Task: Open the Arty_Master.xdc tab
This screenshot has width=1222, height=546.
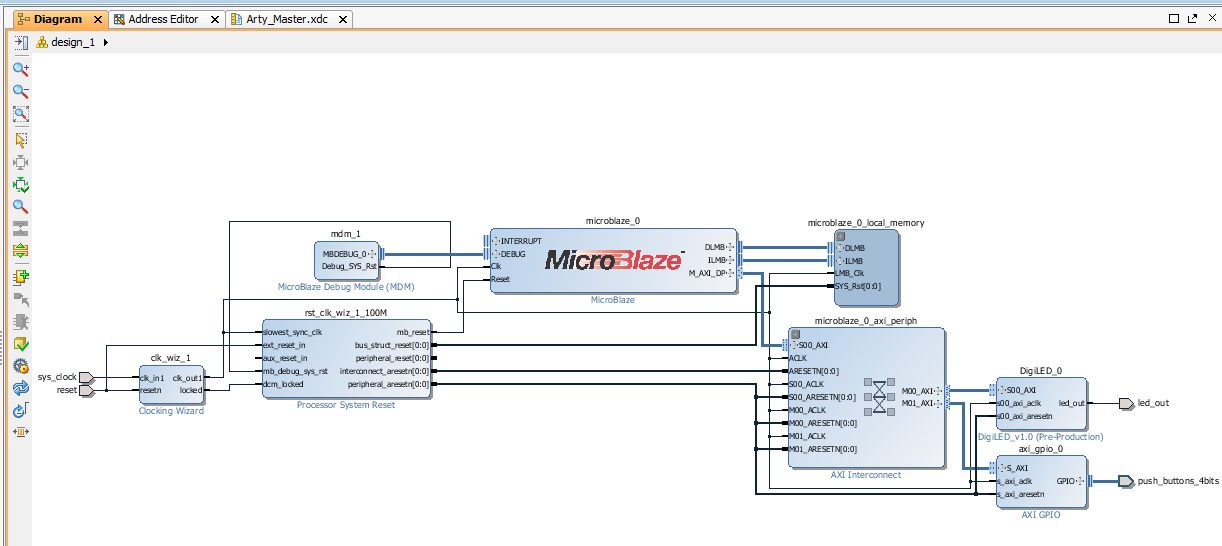Action: [288, 19]
